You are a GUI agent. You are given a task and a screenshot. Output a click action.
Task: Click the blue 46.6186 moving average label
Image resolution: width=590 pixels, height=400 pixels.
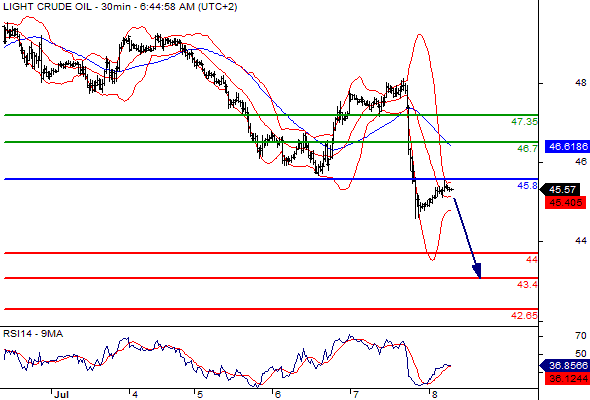tap(568, 146)
